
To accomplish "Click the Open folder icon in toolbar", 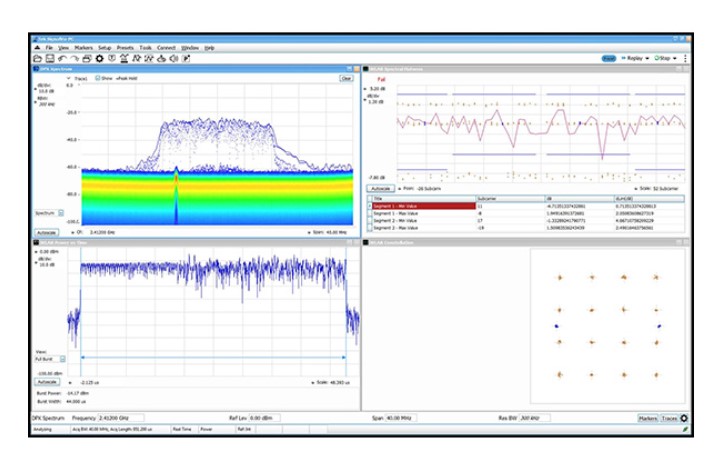I will pos(37,58).
